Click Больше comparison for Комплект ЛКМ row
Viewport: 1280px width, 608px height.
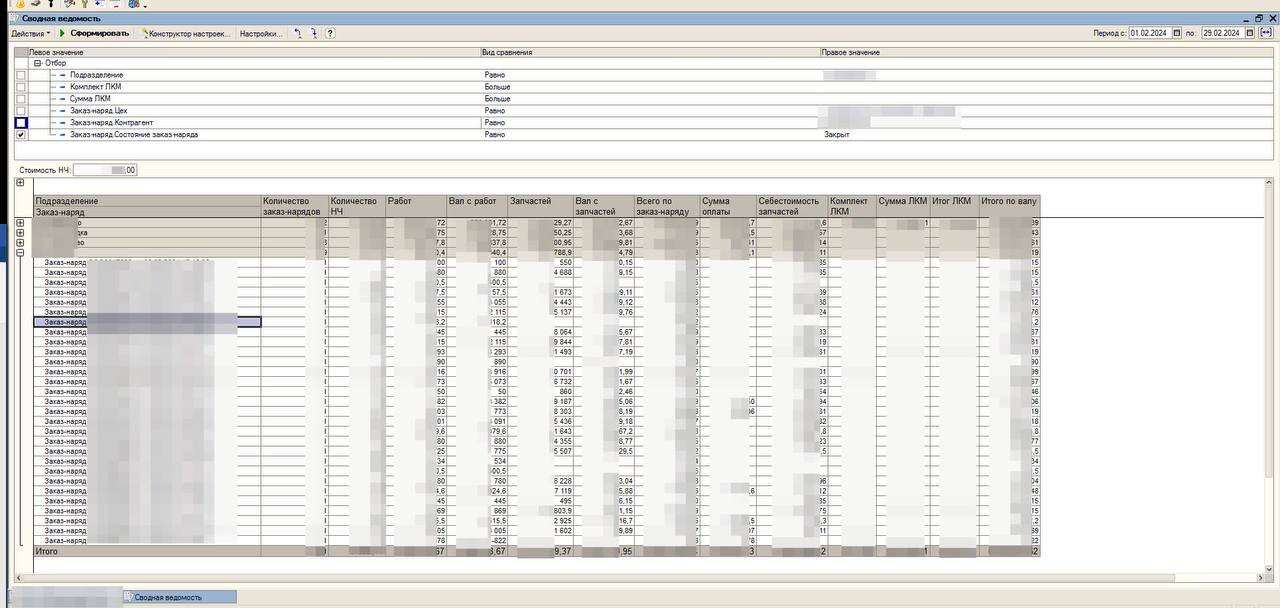[497, 87]
